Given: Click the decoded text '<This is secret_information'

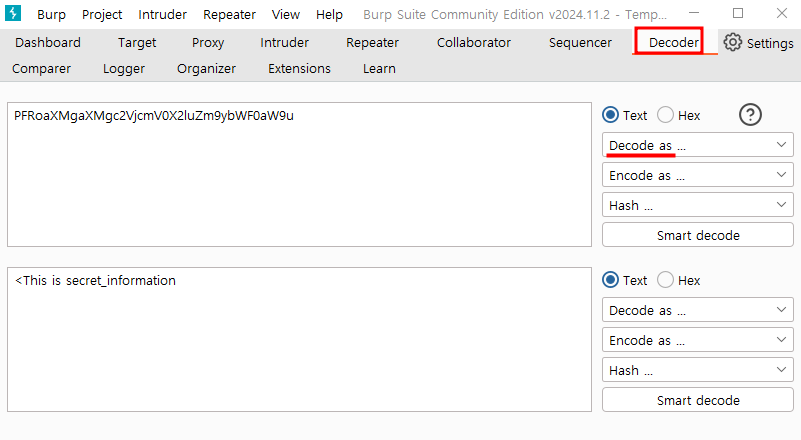Looking at the screenshot, I should (x=95, y=281).
